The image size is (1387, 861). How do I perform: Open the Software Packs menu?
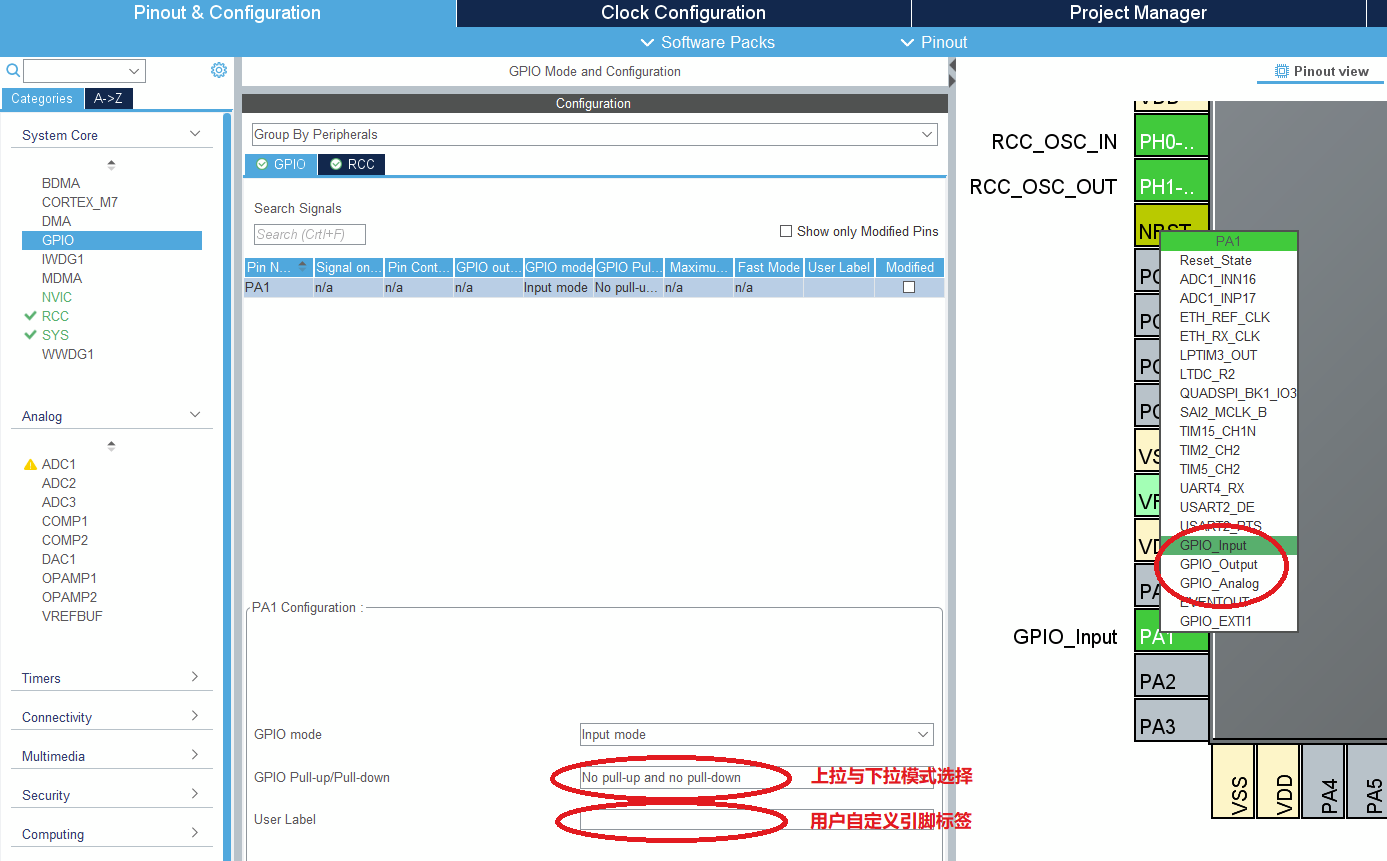tap(707, 42)
